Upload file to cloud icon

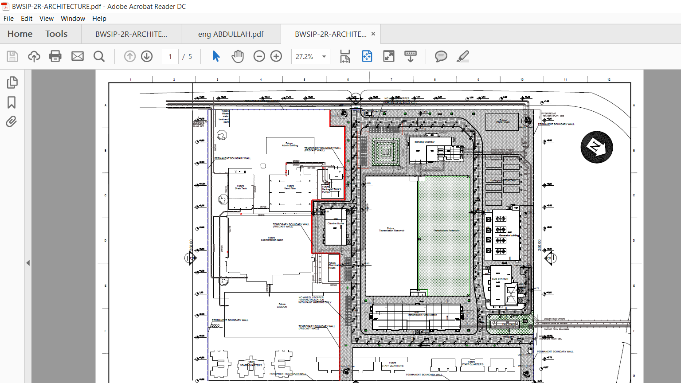coord(34,56)
